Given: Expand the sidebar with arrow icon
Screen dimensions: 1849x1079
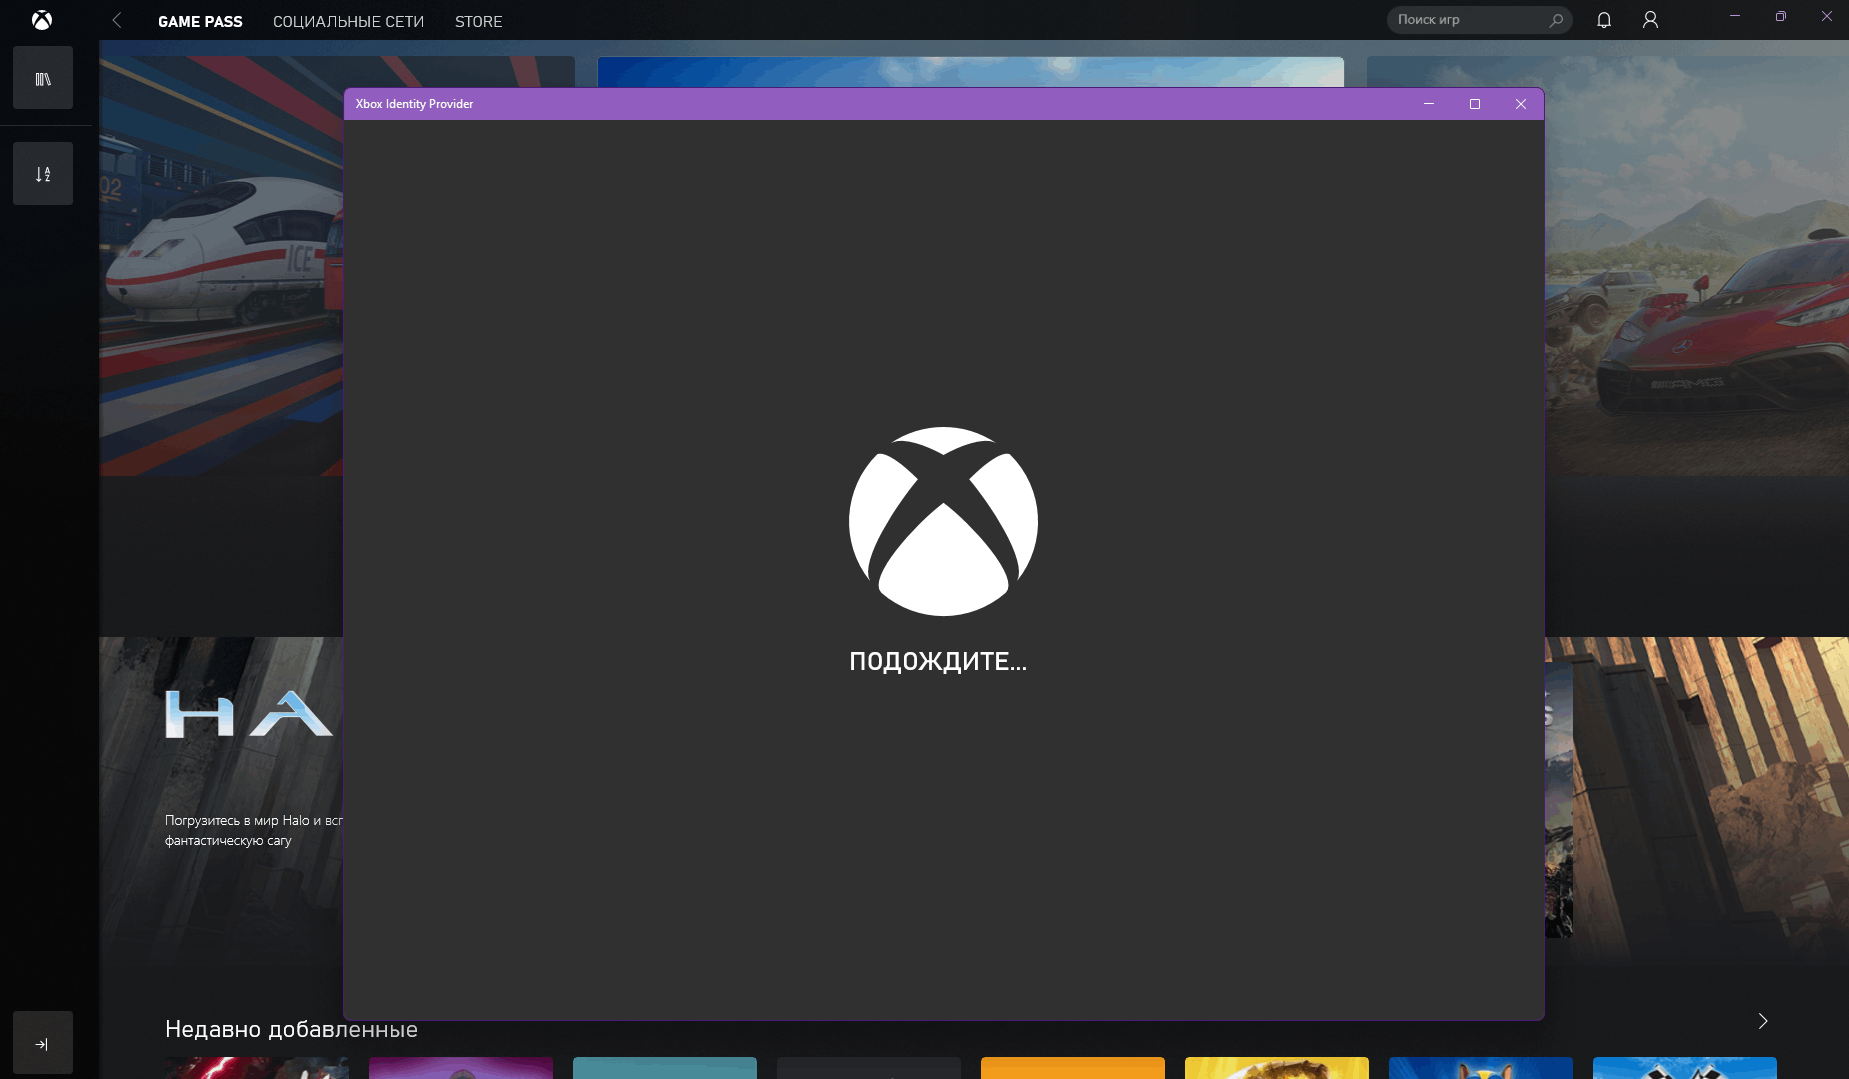Looking at the screenshot, I should [43, 1043].
